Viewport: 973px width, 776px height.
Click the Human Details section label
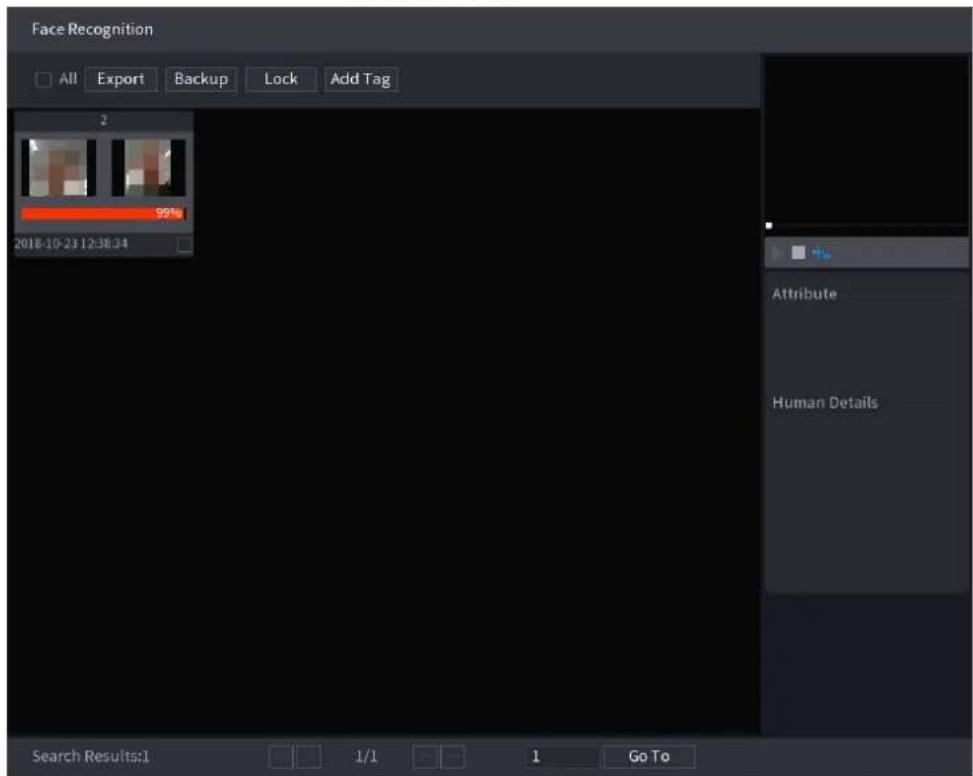pos(825,403)
